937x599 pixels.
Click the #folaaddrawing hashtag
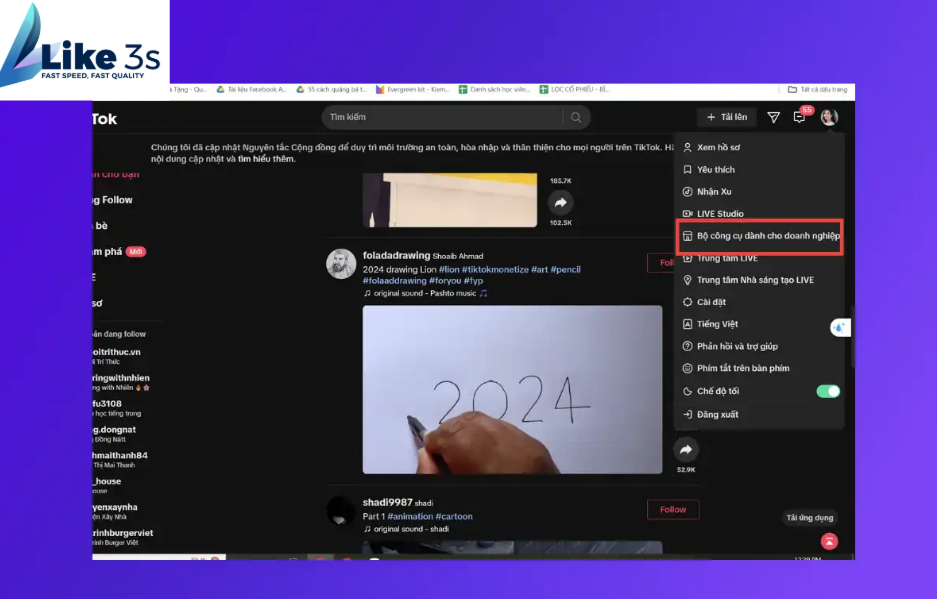point(394,280)
